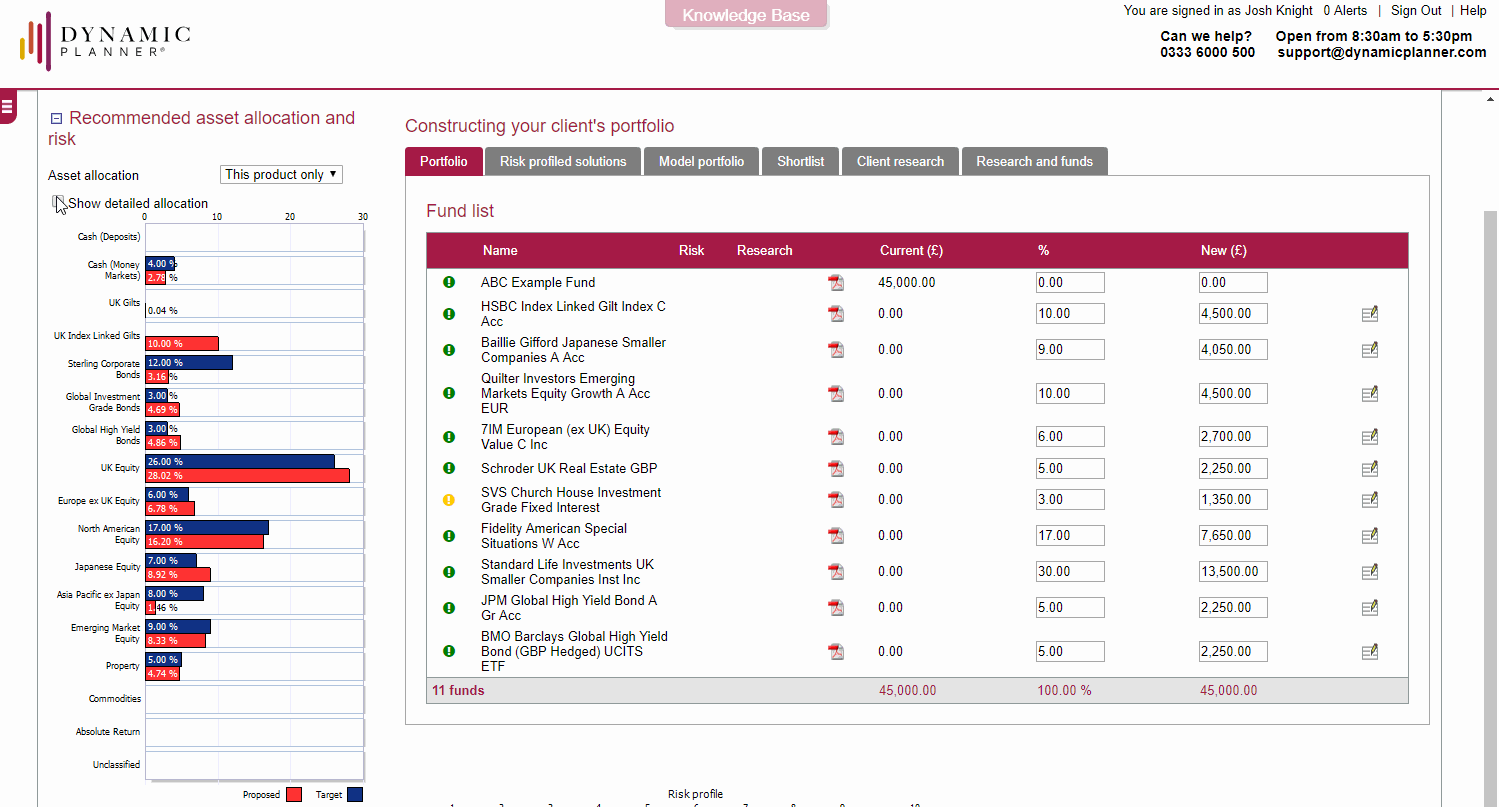The width and height of the screenshot is (1499, 807).
Task: Click the Sterling Corporate Bonds 12.00 % target bar
Action: point(189,362)
